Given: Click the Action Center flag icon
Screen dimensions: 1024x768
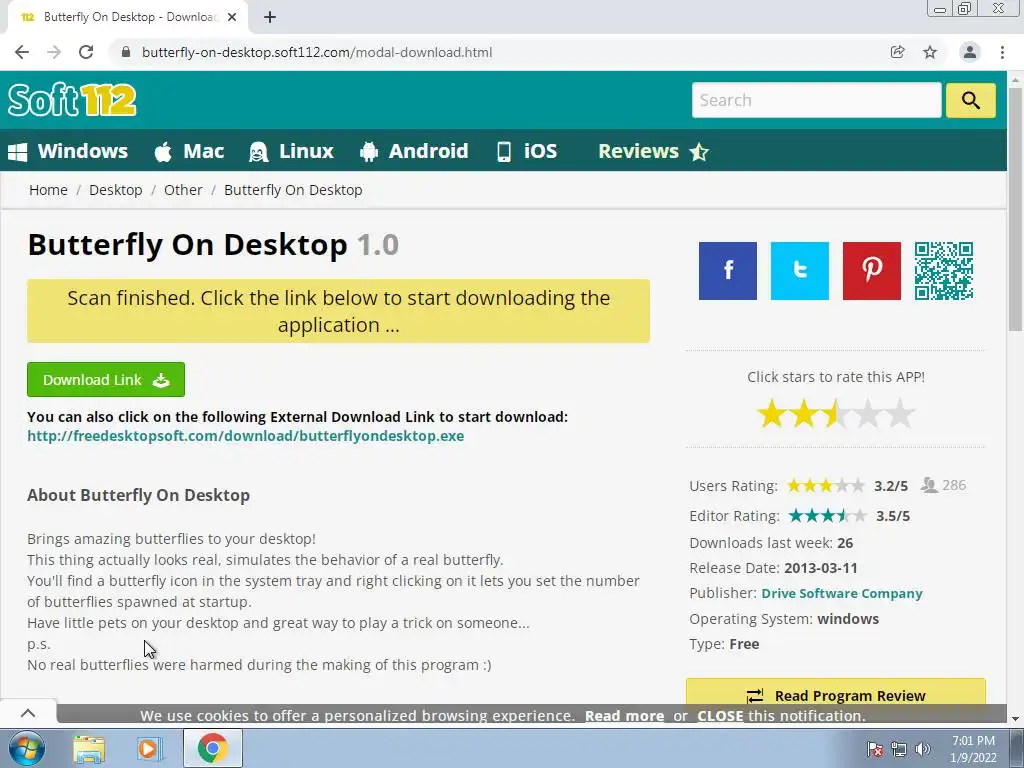Looking at the screenshot, I should click(x=875, y=749).
